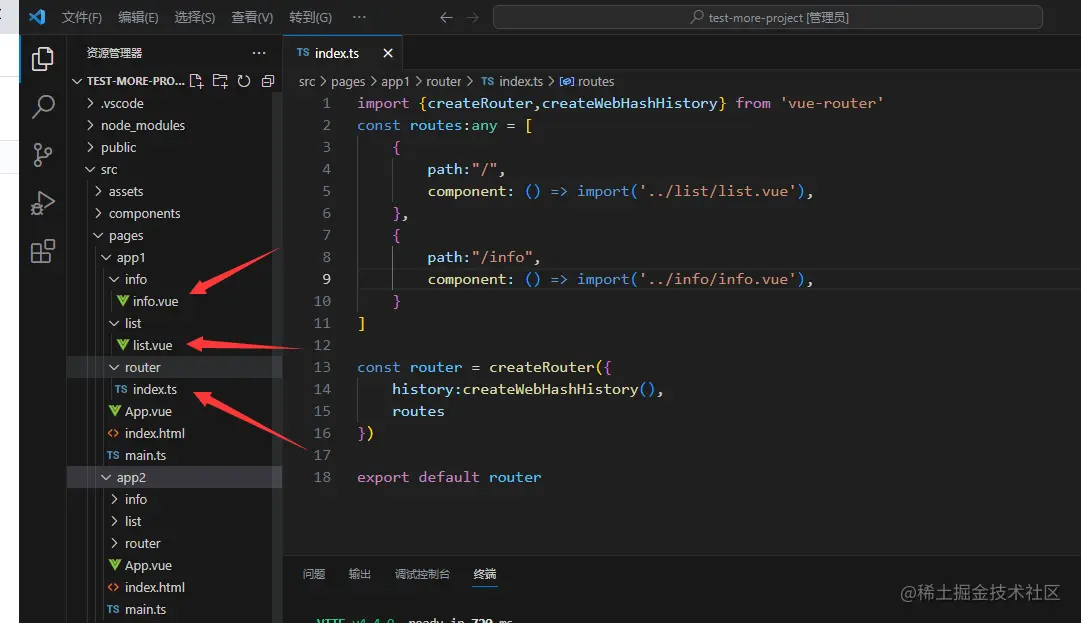The width and height of the screenshot is (1081, 623).
Task: Click 'export default router' code line
Action: click(x=449, y=477)
